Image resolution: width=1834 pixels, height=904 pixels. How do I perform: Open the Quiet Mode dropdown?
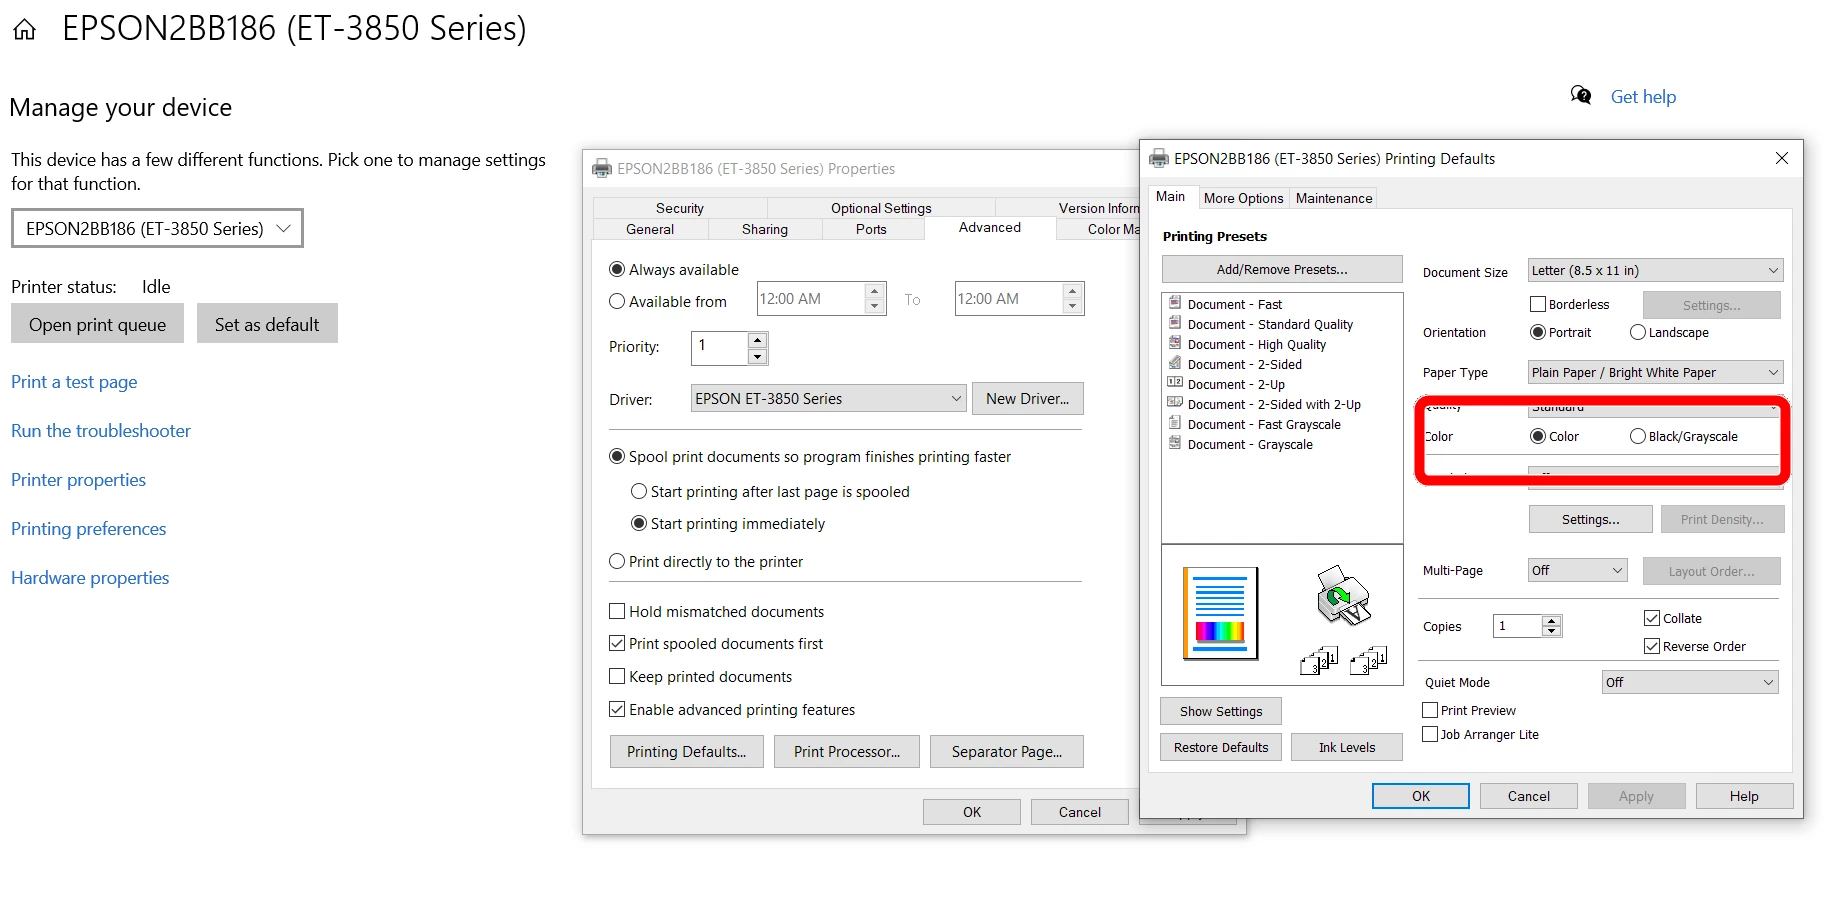tap(1690, 682)
